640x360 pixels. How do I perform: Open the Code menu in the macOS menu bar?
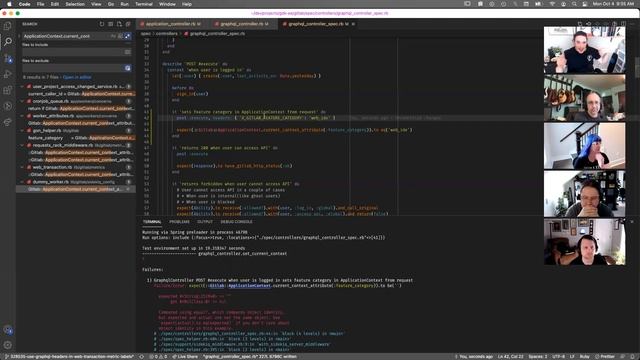24,4
